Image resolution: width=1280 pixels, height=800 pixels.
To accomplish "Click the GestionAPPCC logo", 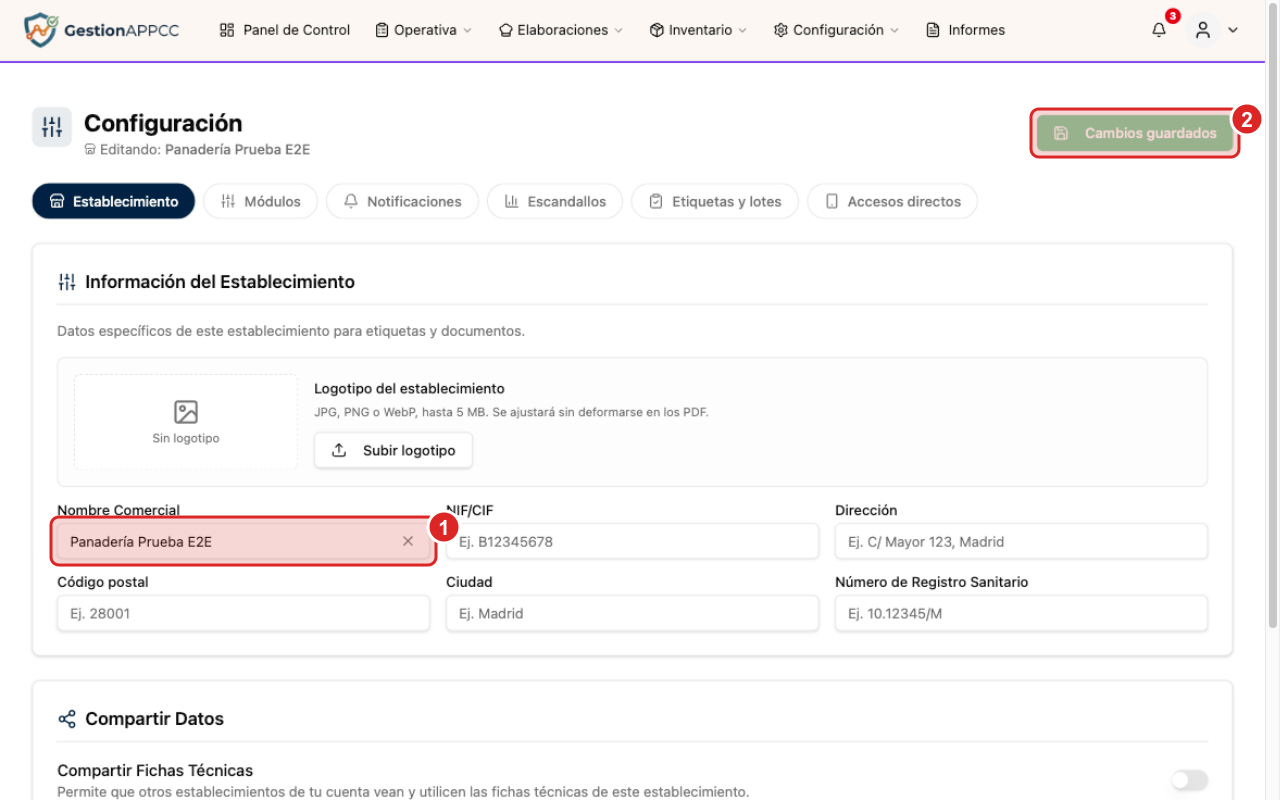I will (x=101, y=30).
